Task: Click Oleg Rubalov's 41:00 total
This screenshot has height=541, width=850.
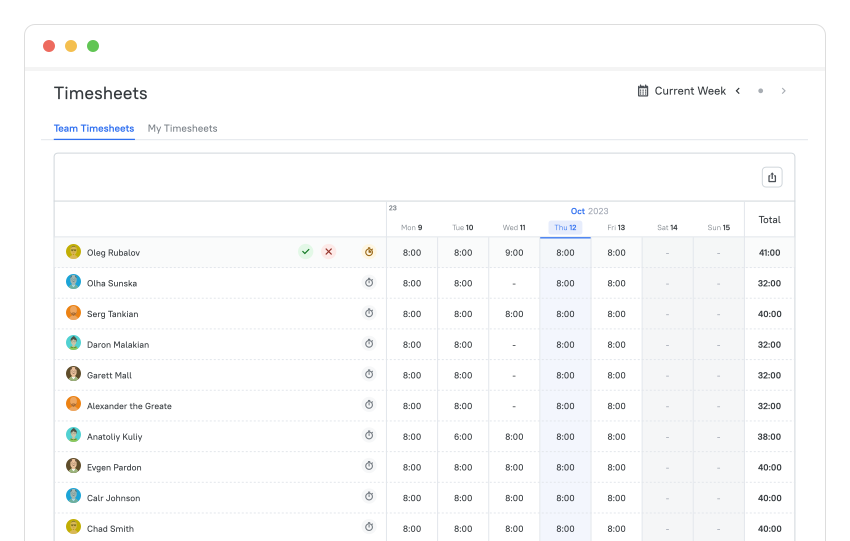Action: [x=769, y=253]
